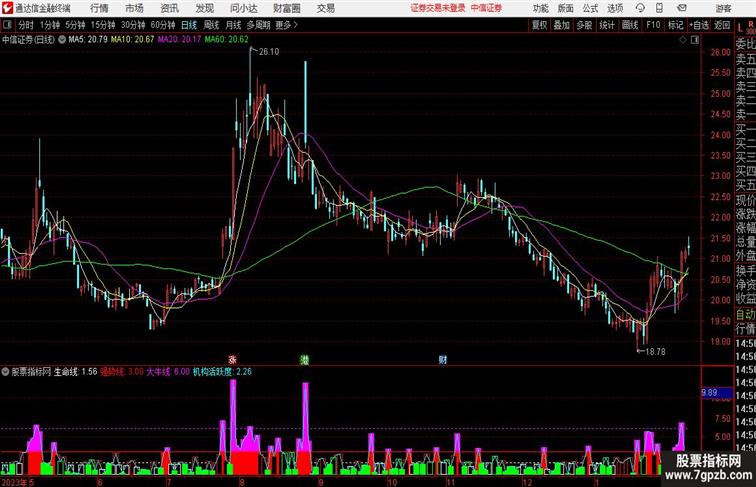Open the 交易 menu

pyautogui.click(x=325, y=8)
